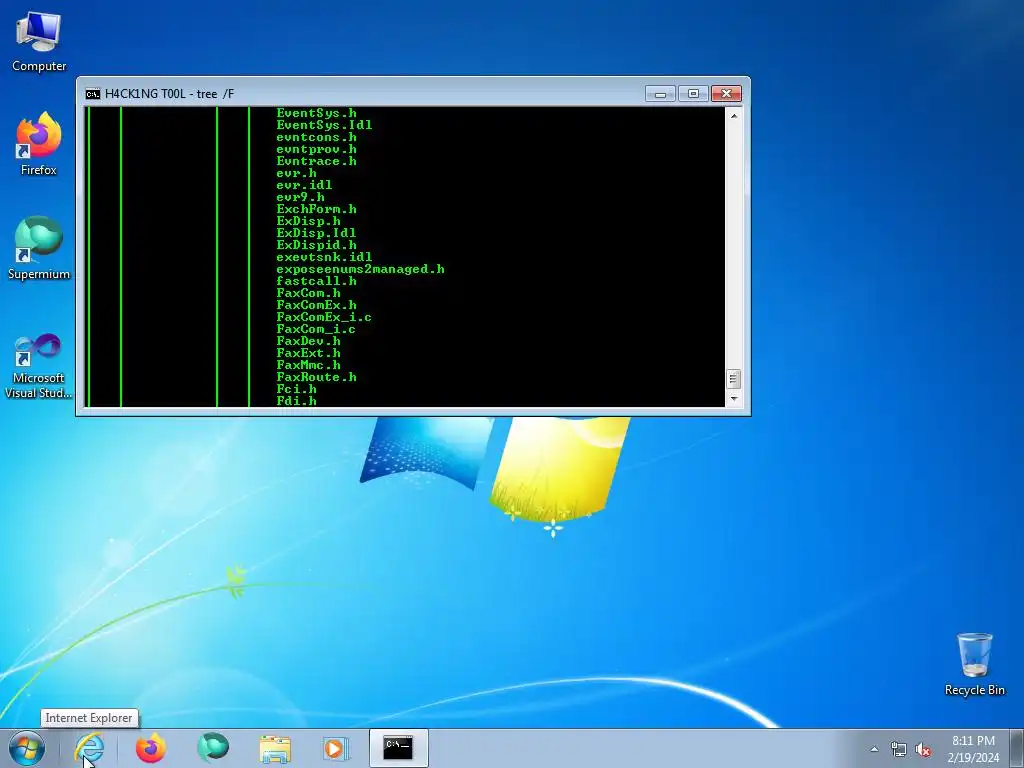Click the line EventSys.h
This screenshot has height=768, width=1024.
coord(317,113)
